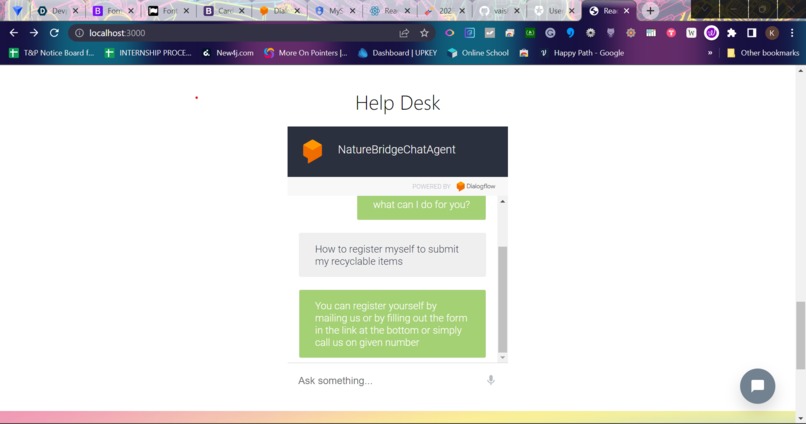The height and width of the screenshot is (424, 806).
Task: Select the 'How to register myself' message
Action: [x=392, y=255]
